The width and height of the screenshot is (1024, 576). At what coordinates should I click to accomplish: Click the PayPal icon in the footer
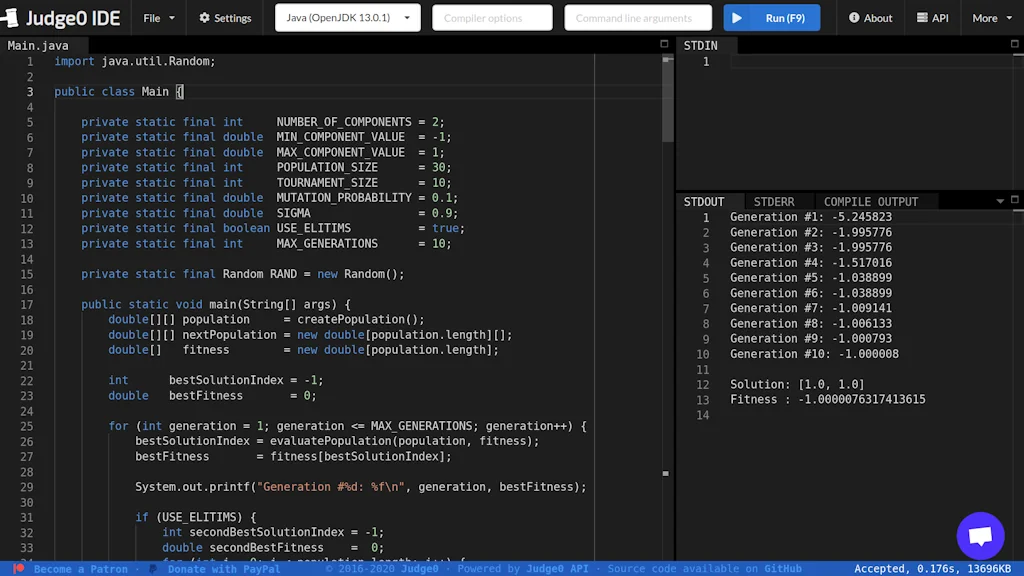click(x=153, y=568)
